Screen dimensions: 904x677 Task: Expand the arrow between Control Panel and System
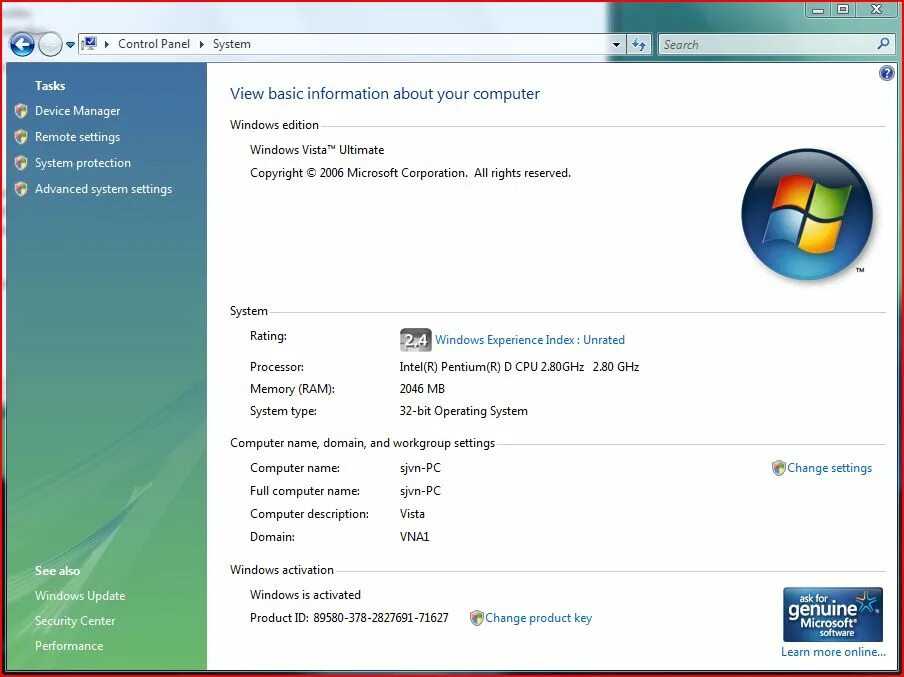[202, 44]
